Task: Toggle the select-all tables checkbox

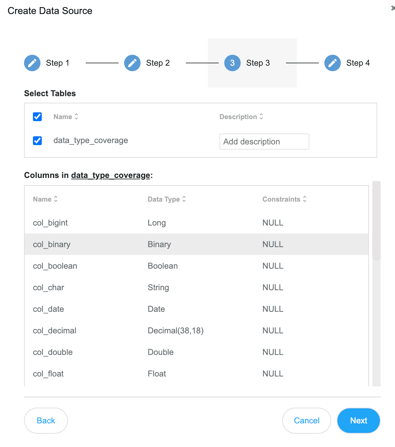Action: pos(37,117)
